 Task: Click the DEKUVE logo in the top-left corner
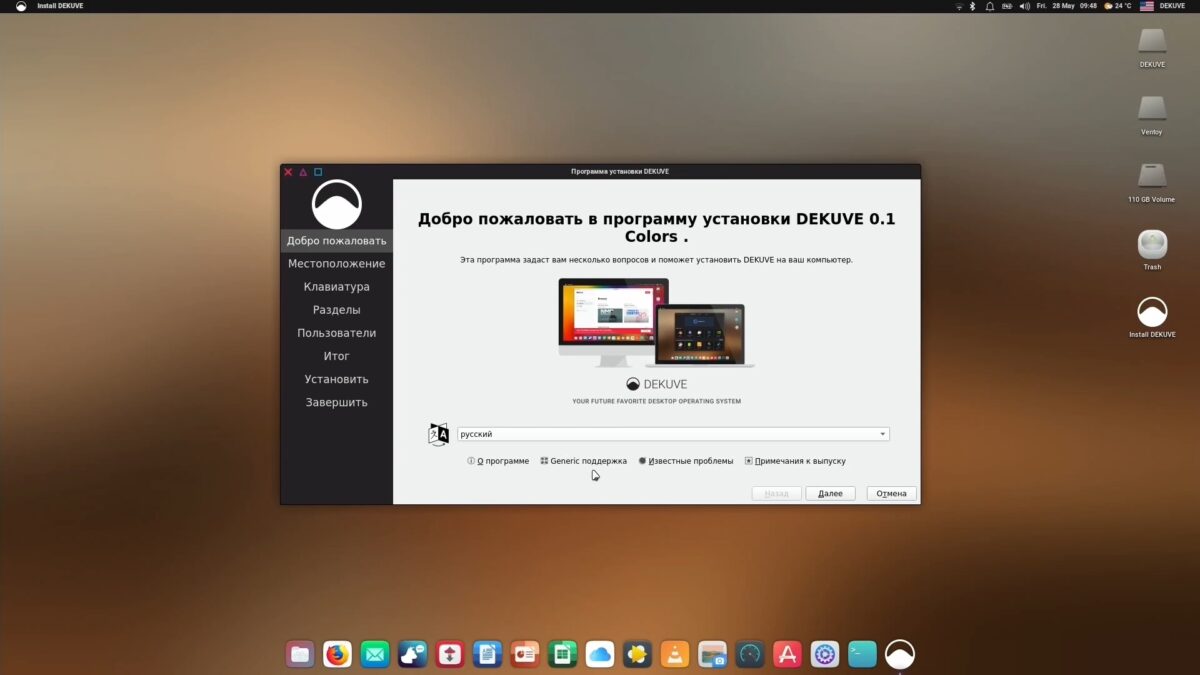[x=21, y=6]
